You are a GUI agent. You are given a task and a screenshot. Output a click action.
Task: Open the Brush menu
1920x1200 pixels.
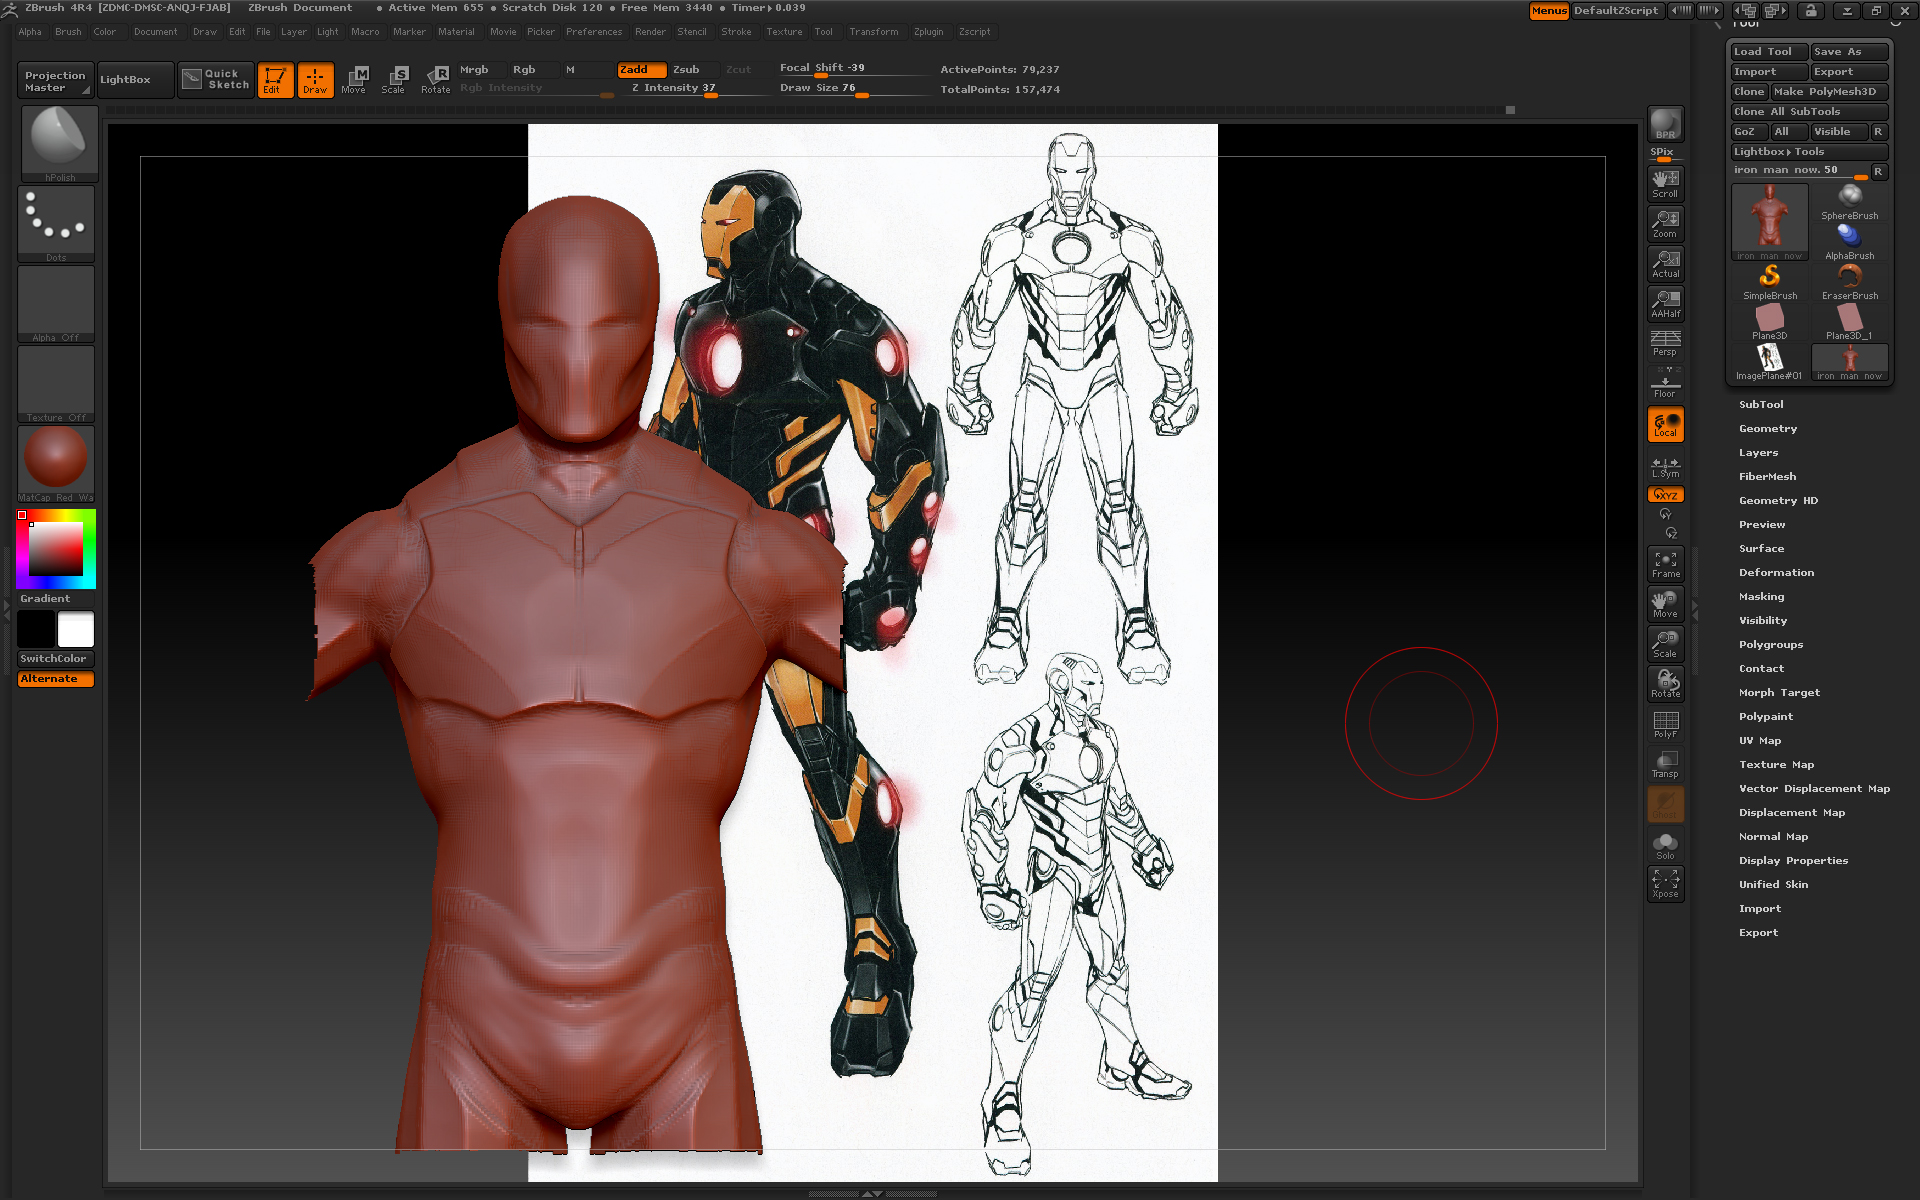point(68,32)
